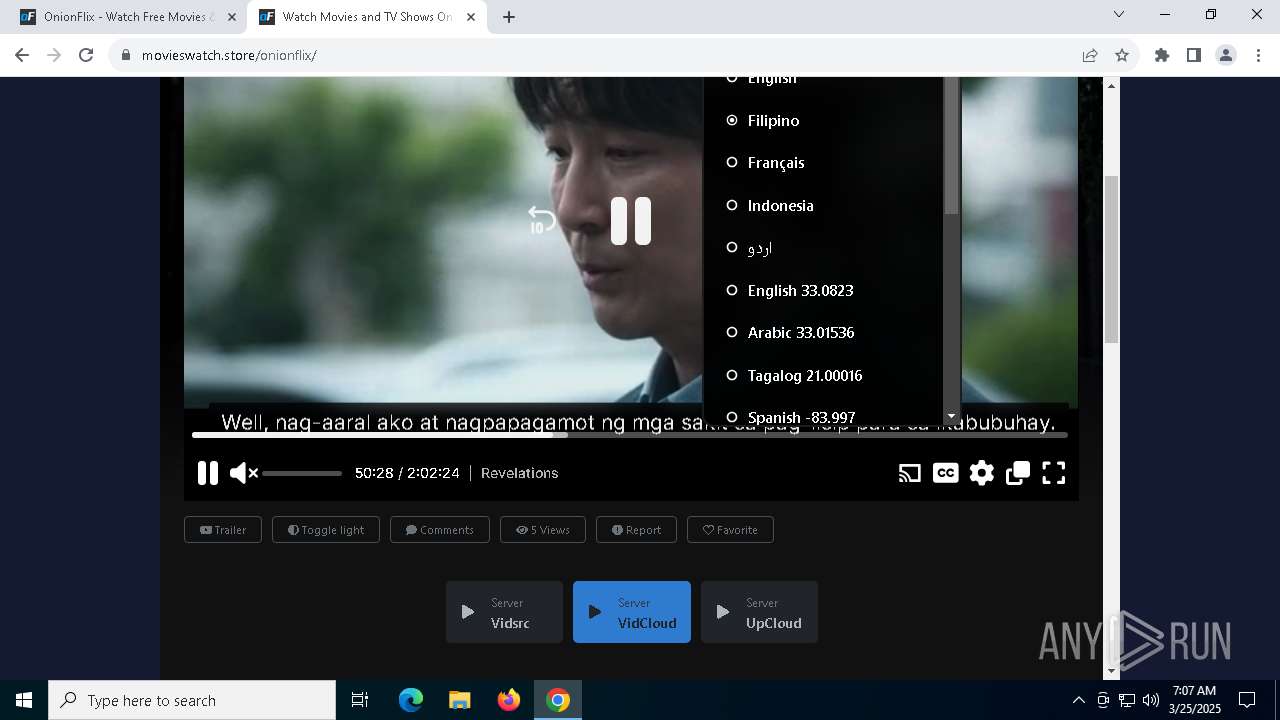Click the taskbar search box
Viewport: 1280px width, 720px height.
coord(192,700)
